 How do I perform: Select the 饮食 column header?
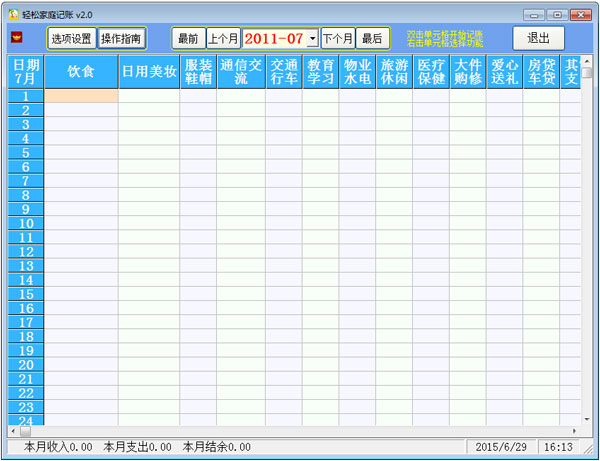[x=81, y=72]
